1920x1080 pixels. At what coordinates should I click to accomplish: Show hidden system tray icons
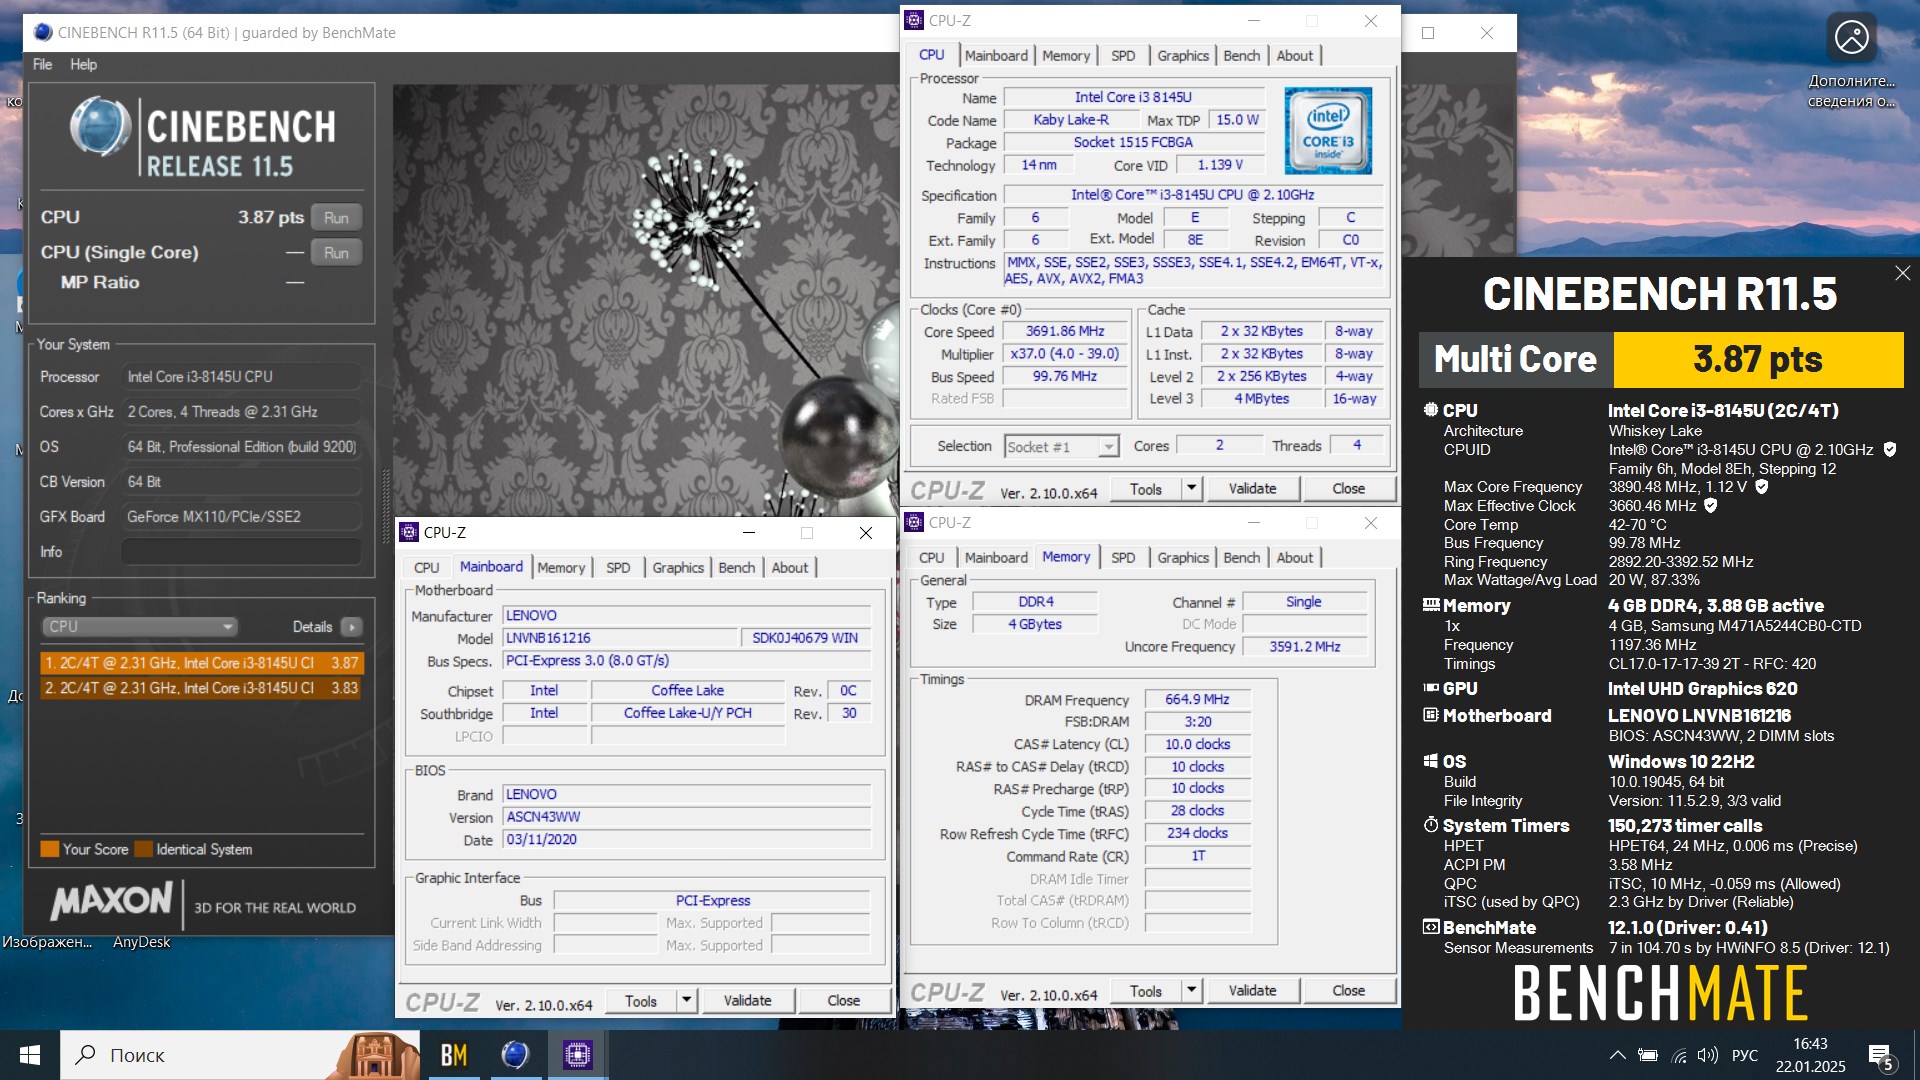click(x=1617, y=1055)
